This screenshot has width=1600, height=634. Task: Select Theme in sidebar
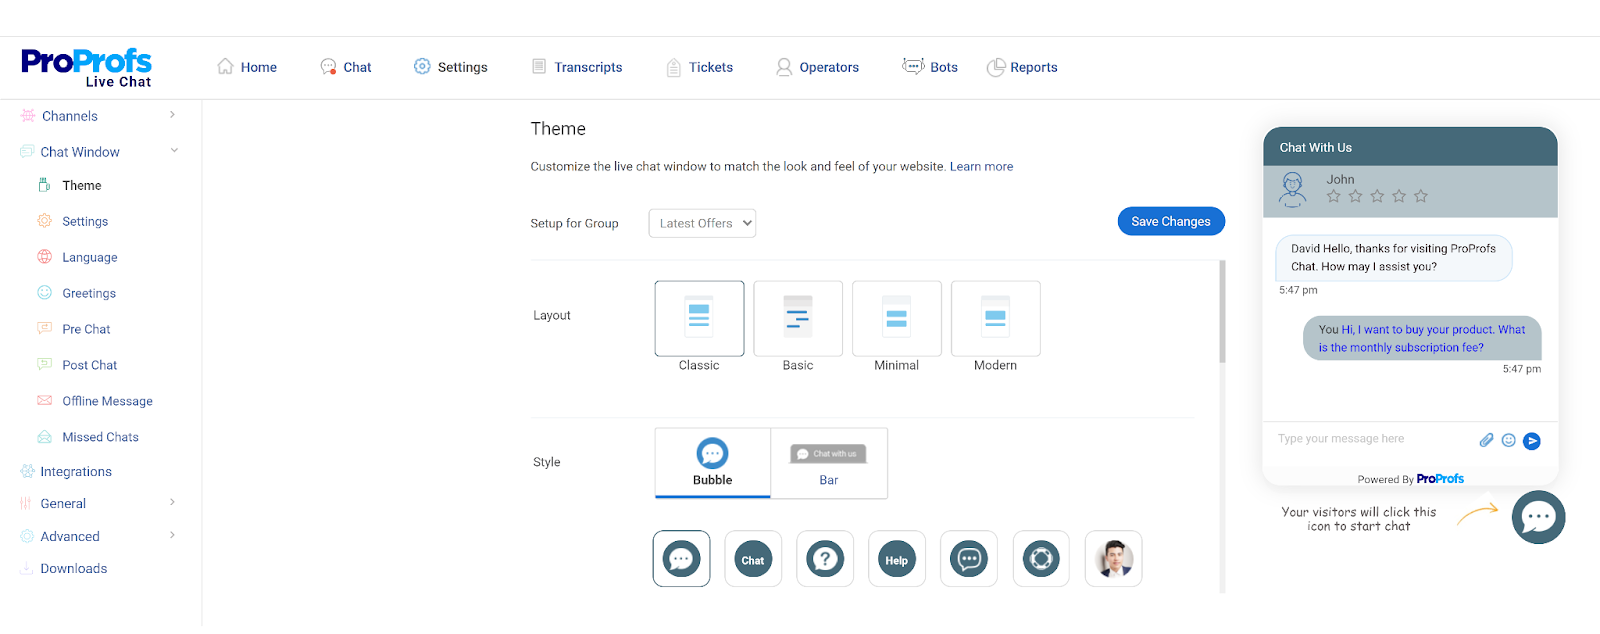[x=81, y=186]
